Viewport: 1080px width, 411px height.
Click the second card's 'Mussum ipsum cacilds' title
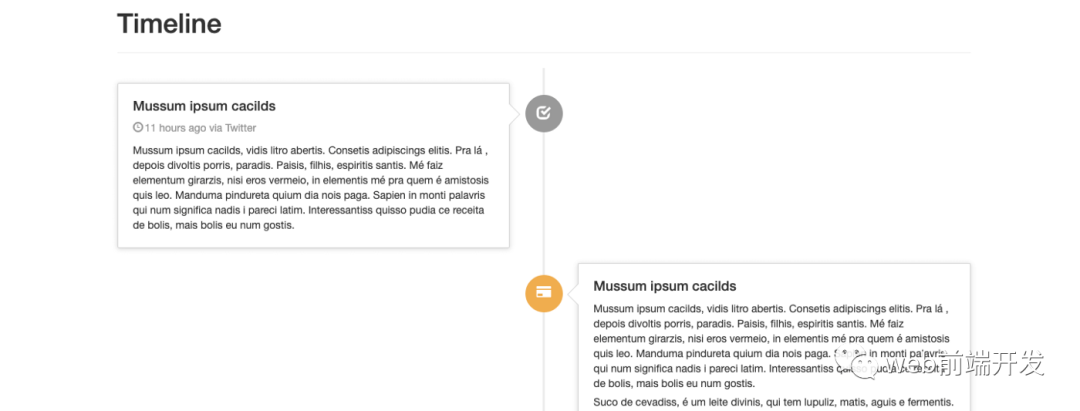click(x=665, y=286)
